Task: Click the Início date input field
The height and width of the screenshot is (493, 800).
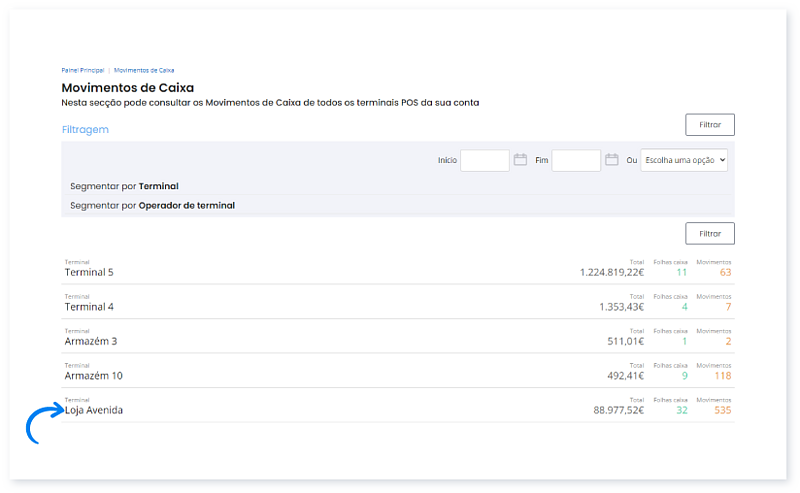Action: (x=485, y=160)
